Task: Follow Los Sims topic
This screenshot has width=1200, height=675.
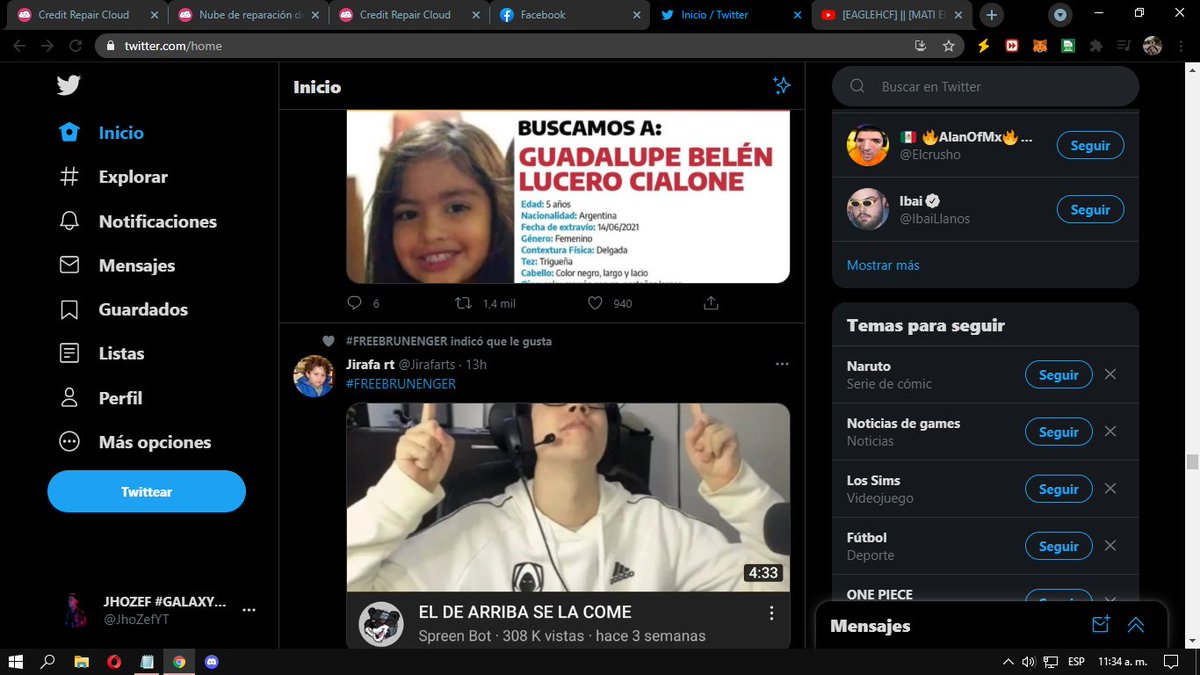Action: [1058, 489]
